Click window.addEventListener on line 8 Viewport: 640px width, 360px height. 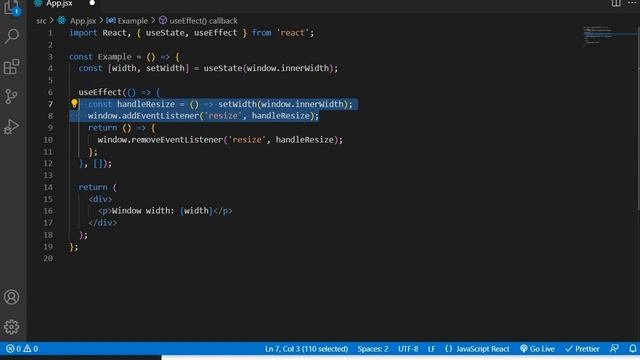pos(143,116)
